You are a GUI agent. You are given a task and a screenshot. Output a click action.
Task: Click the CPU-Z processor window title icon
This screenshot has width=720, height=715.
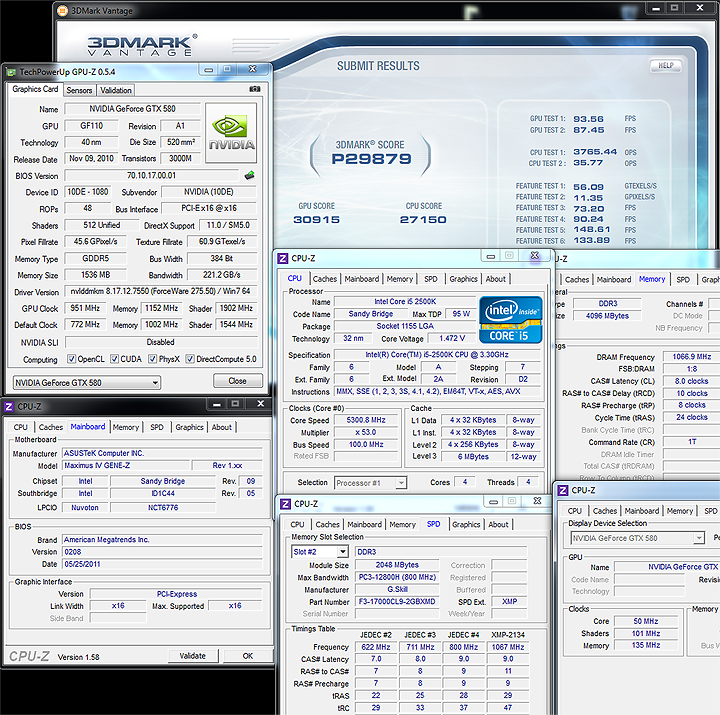(282, 259)
